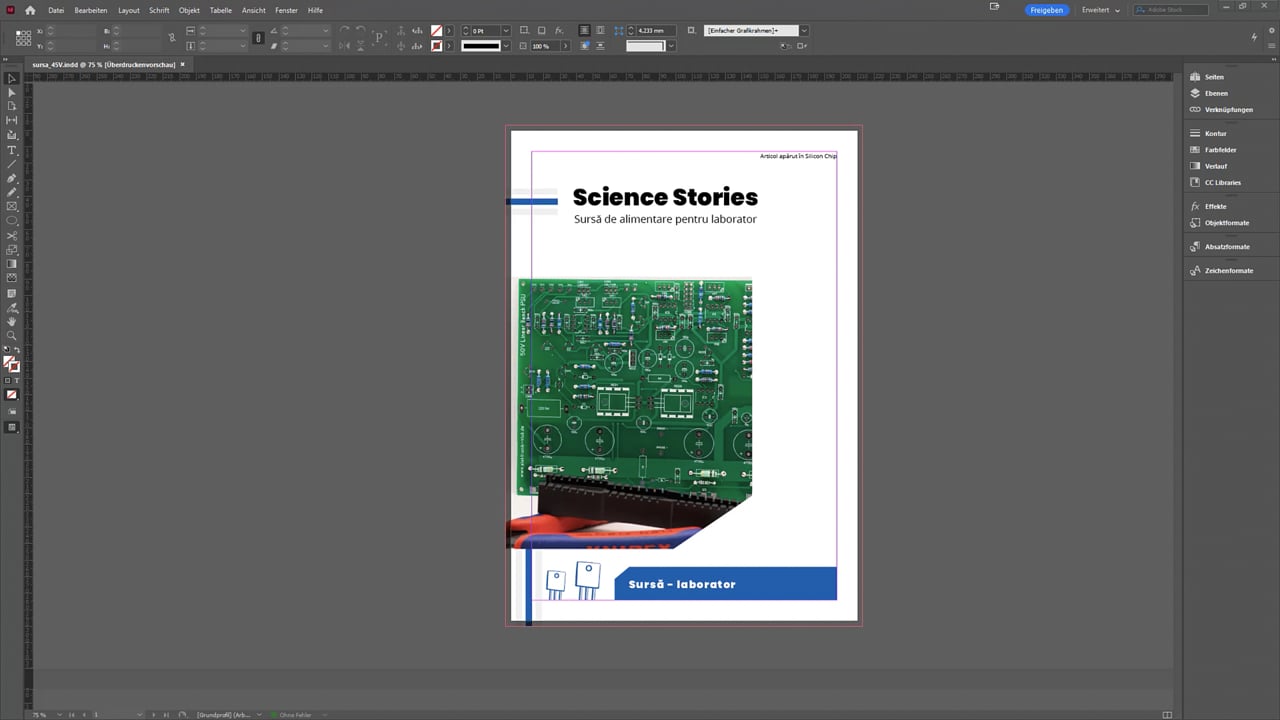
Task: Select the Pencil tool
Action: point(12,192)
